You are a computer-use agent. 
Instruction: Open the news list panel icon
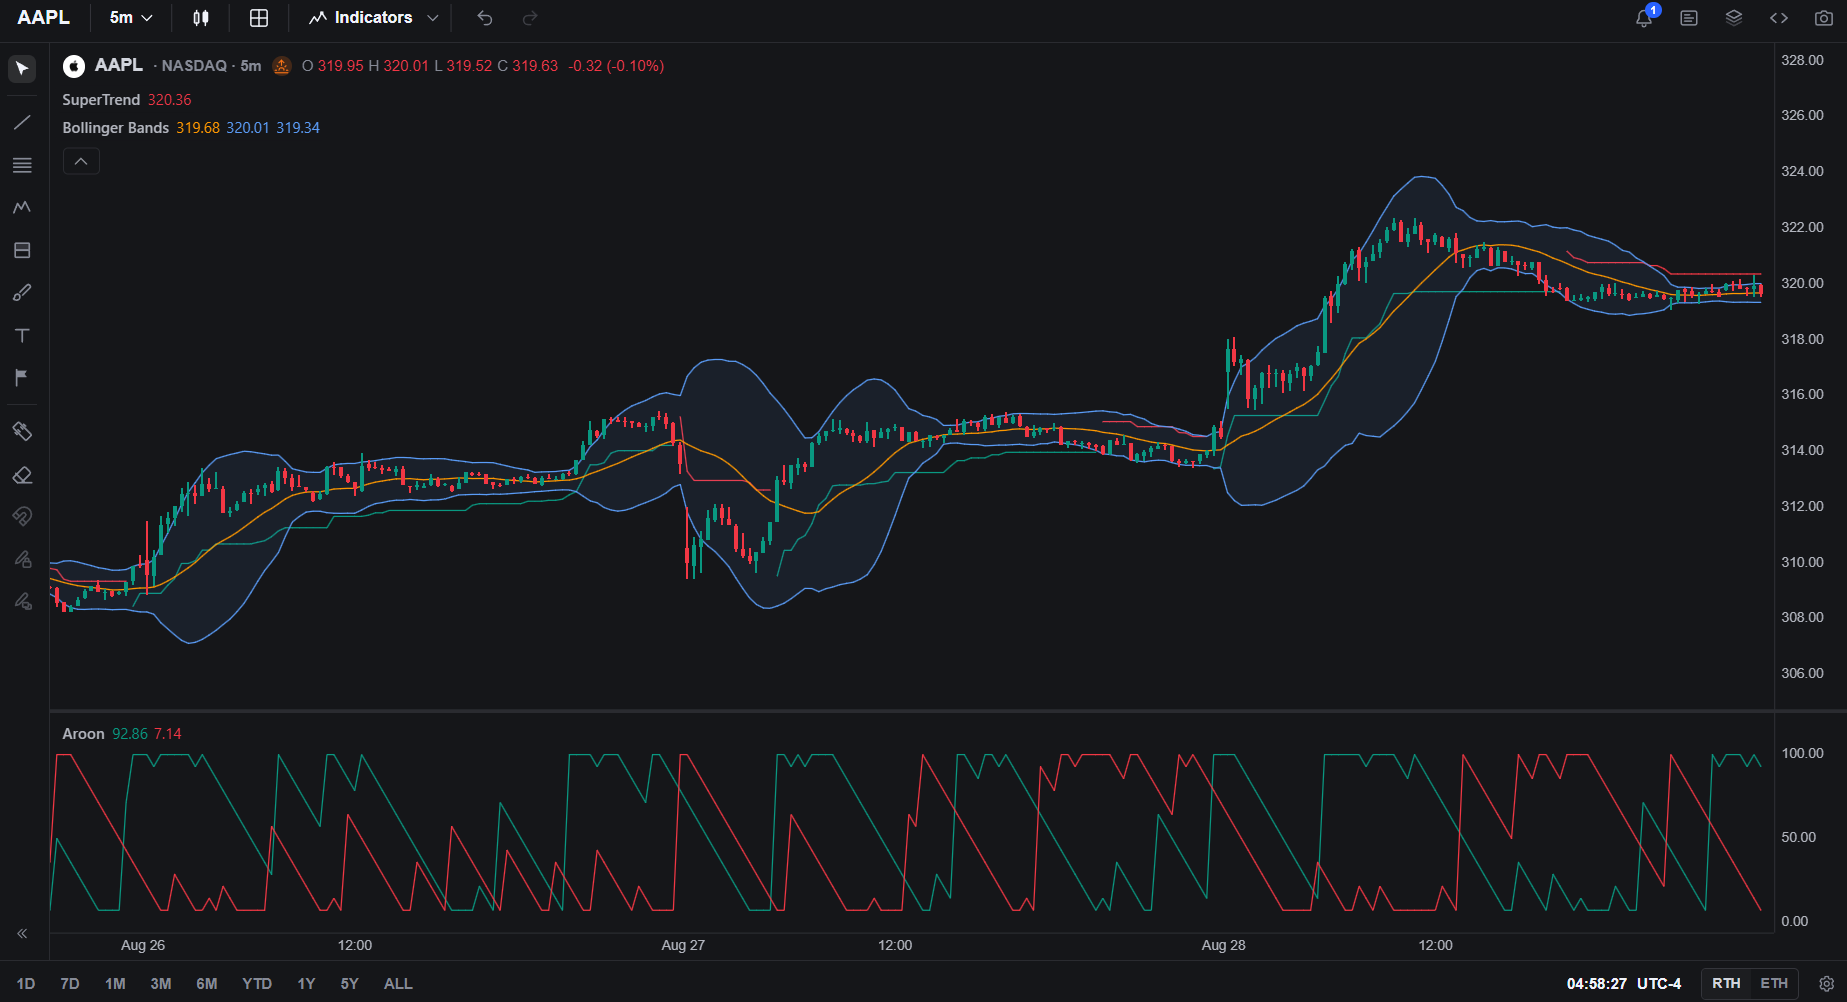[1689, 18]
